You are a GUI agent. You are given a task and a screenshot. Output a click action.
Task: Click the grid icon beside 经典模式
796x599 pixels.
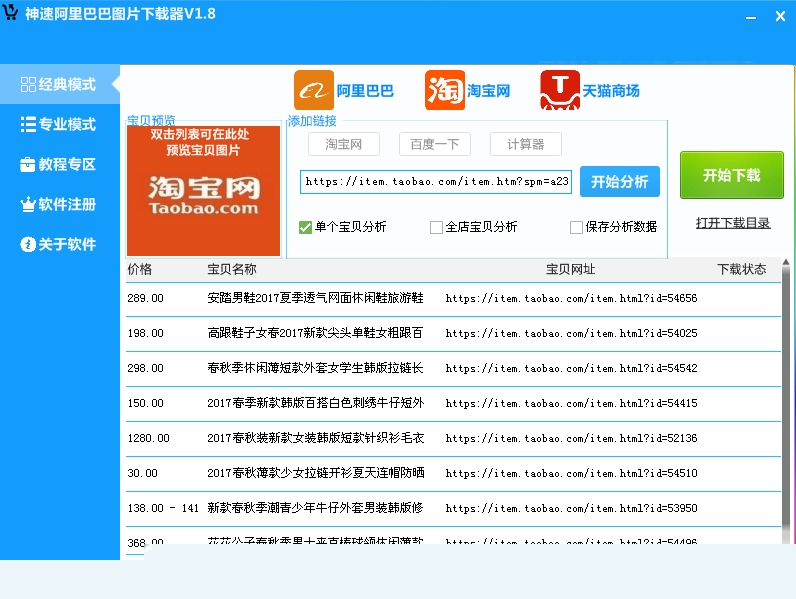coord(28,84)
